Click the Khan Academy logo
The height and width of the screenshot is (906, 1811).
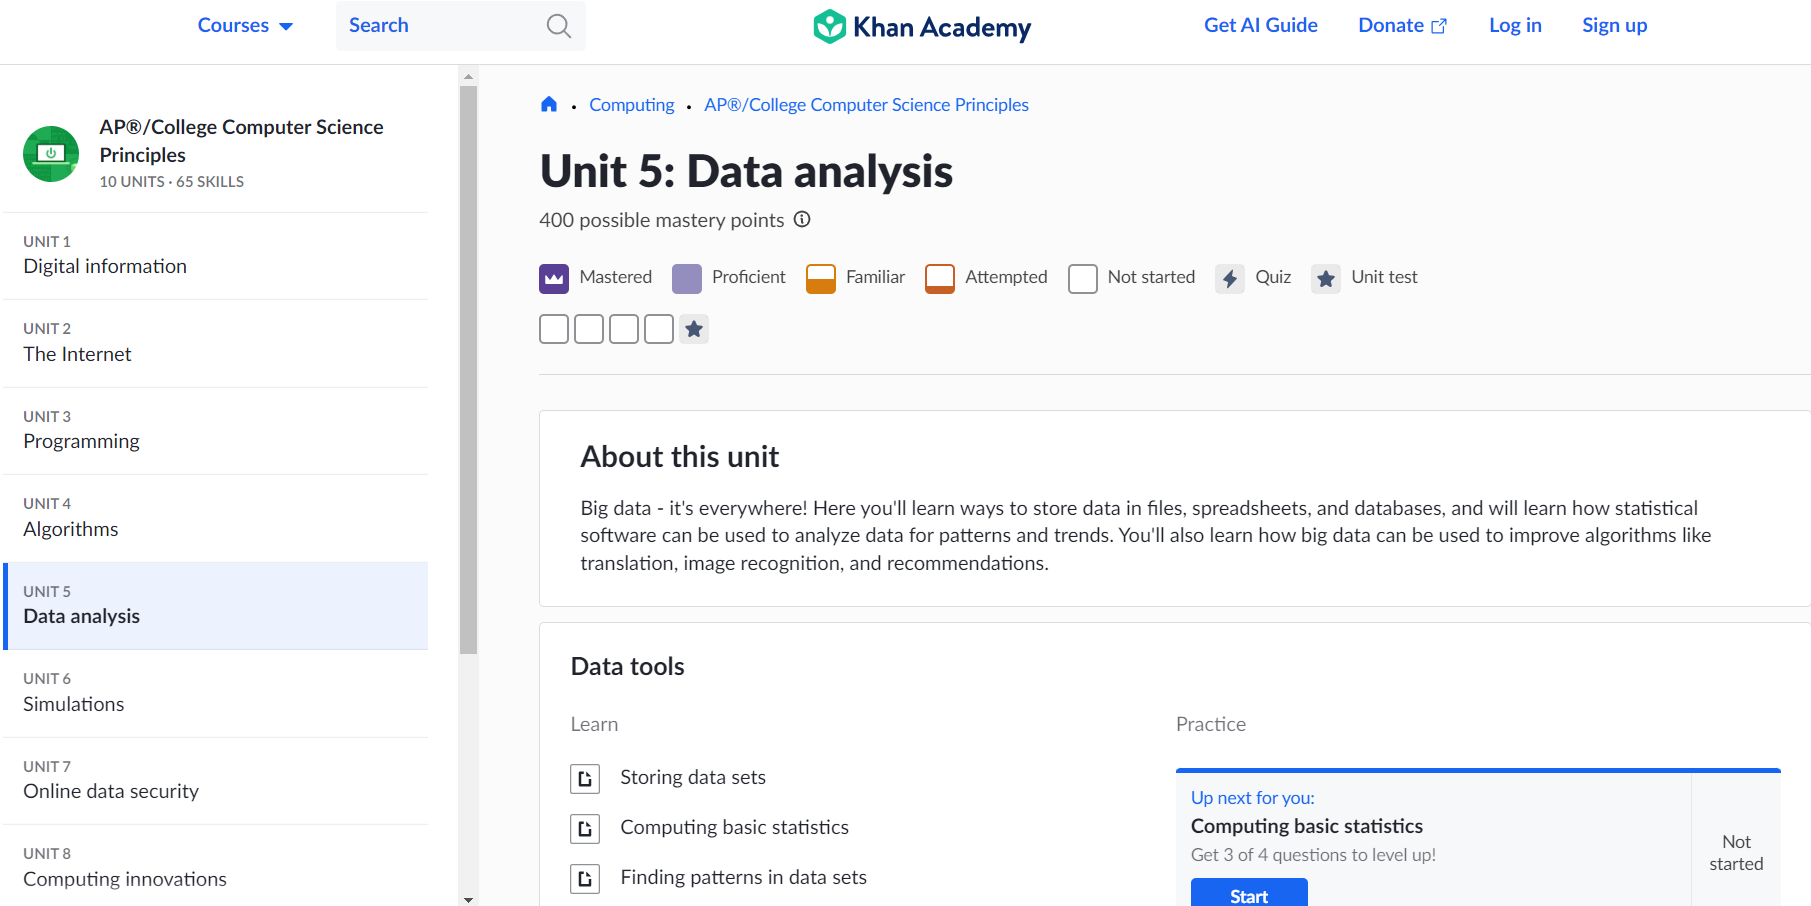tap(922, 26)
